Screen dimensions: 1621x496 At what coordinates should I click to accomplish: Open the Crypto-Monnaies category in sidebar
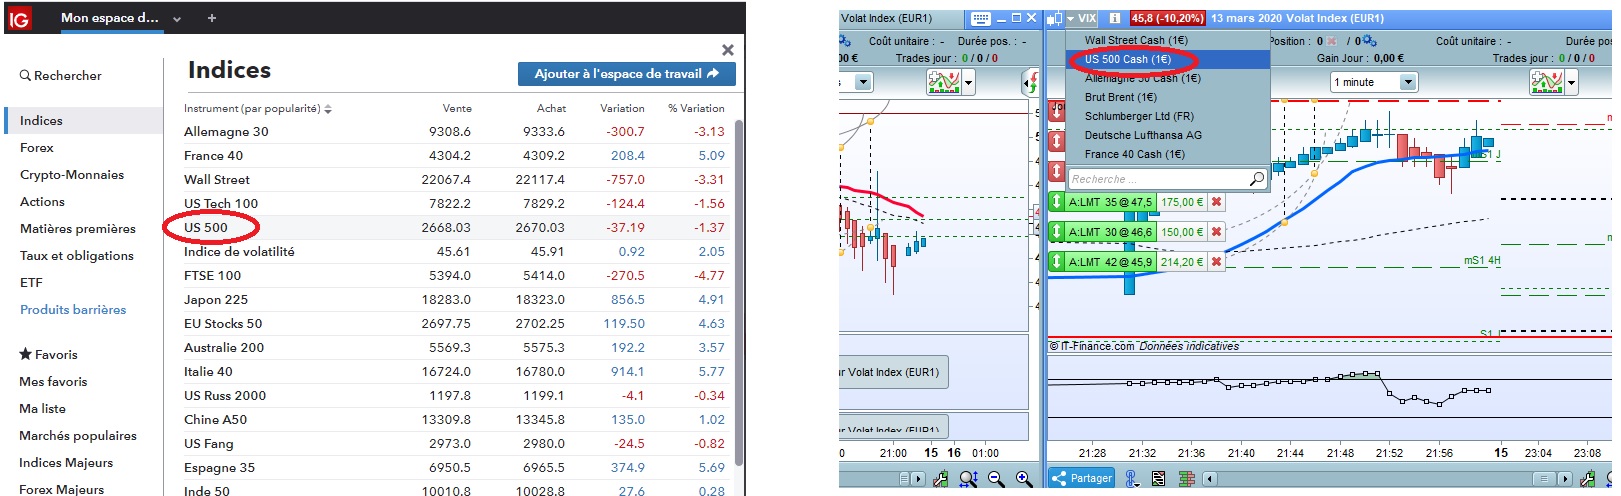coord(72,174)
